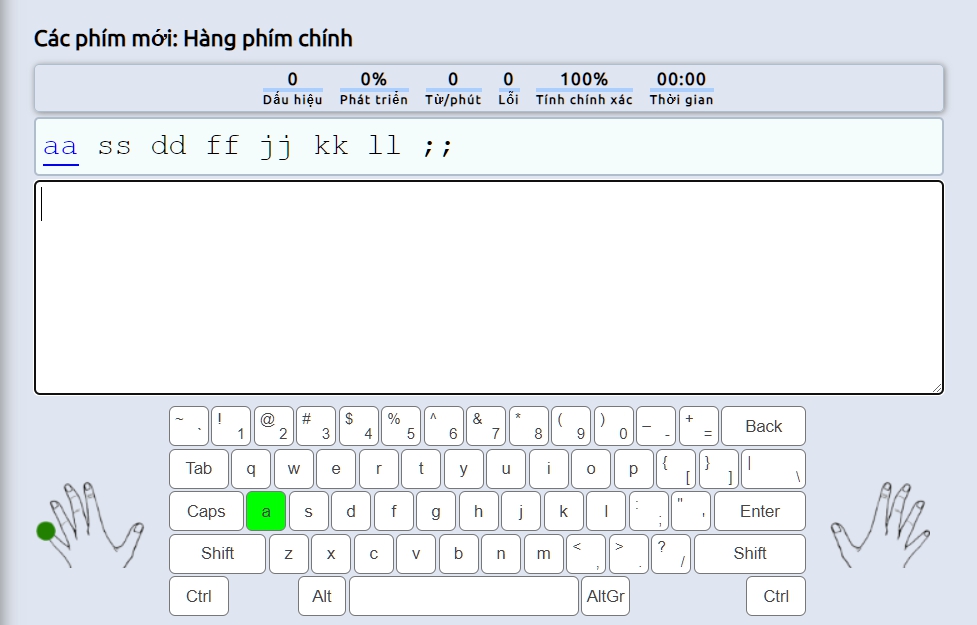
Task: Click the 'i' key on virtual keyboard
Action: [548, 469]
